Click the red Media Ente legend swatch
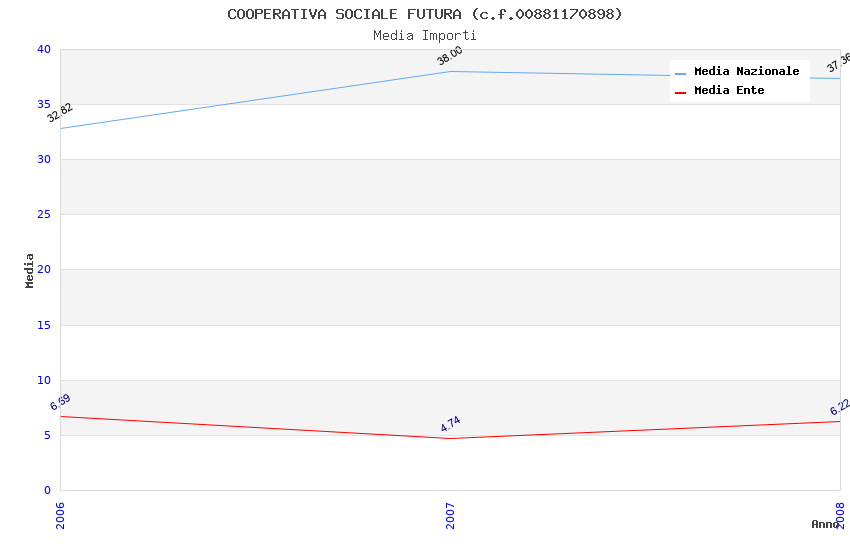850x550 pixels. (x=680, y=91)
